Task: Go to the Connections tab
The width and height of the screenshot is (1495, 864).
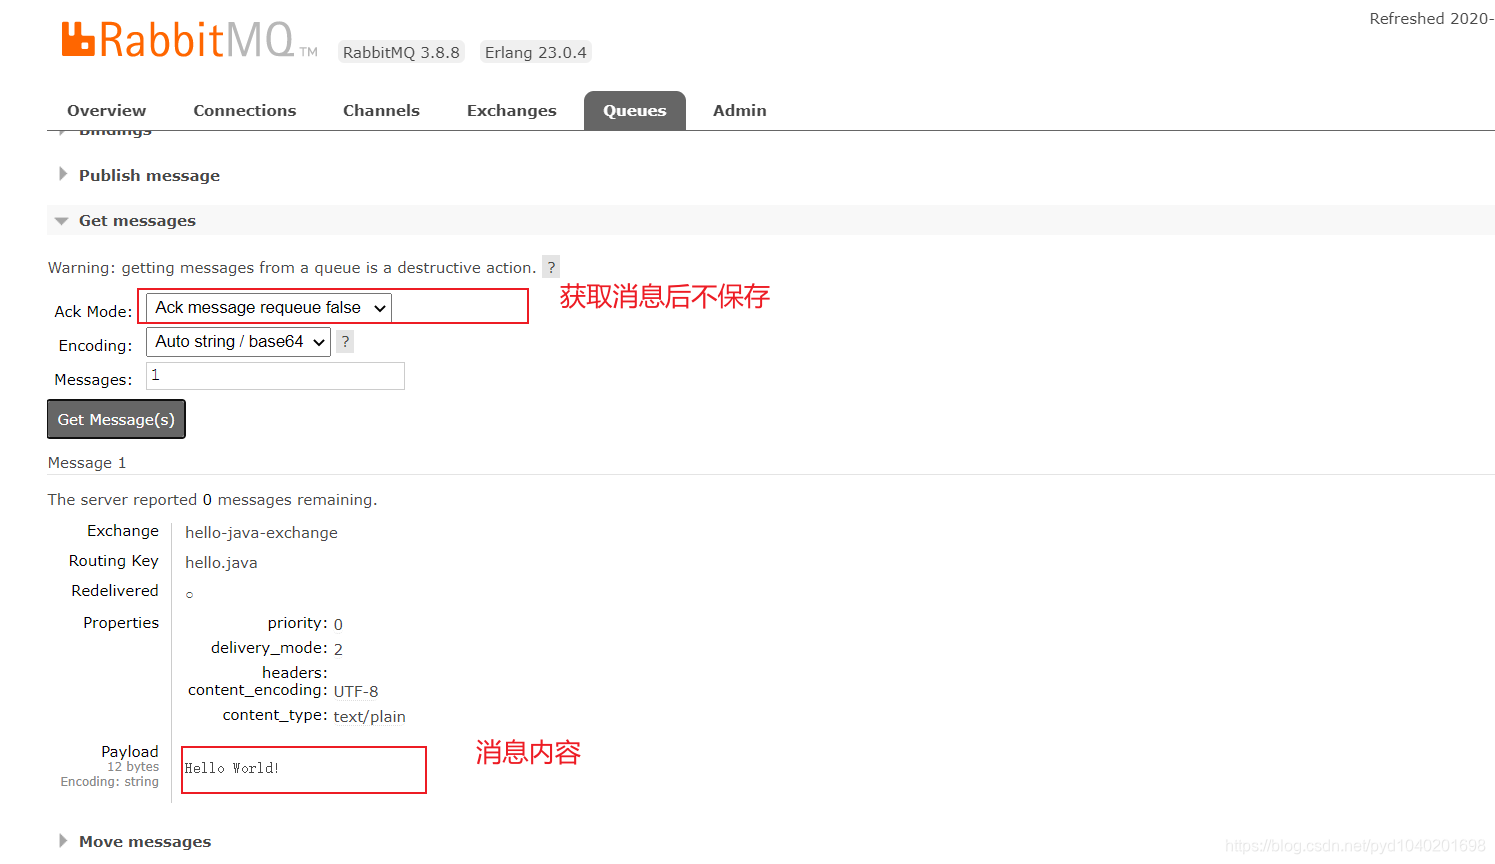Action: 245,111
